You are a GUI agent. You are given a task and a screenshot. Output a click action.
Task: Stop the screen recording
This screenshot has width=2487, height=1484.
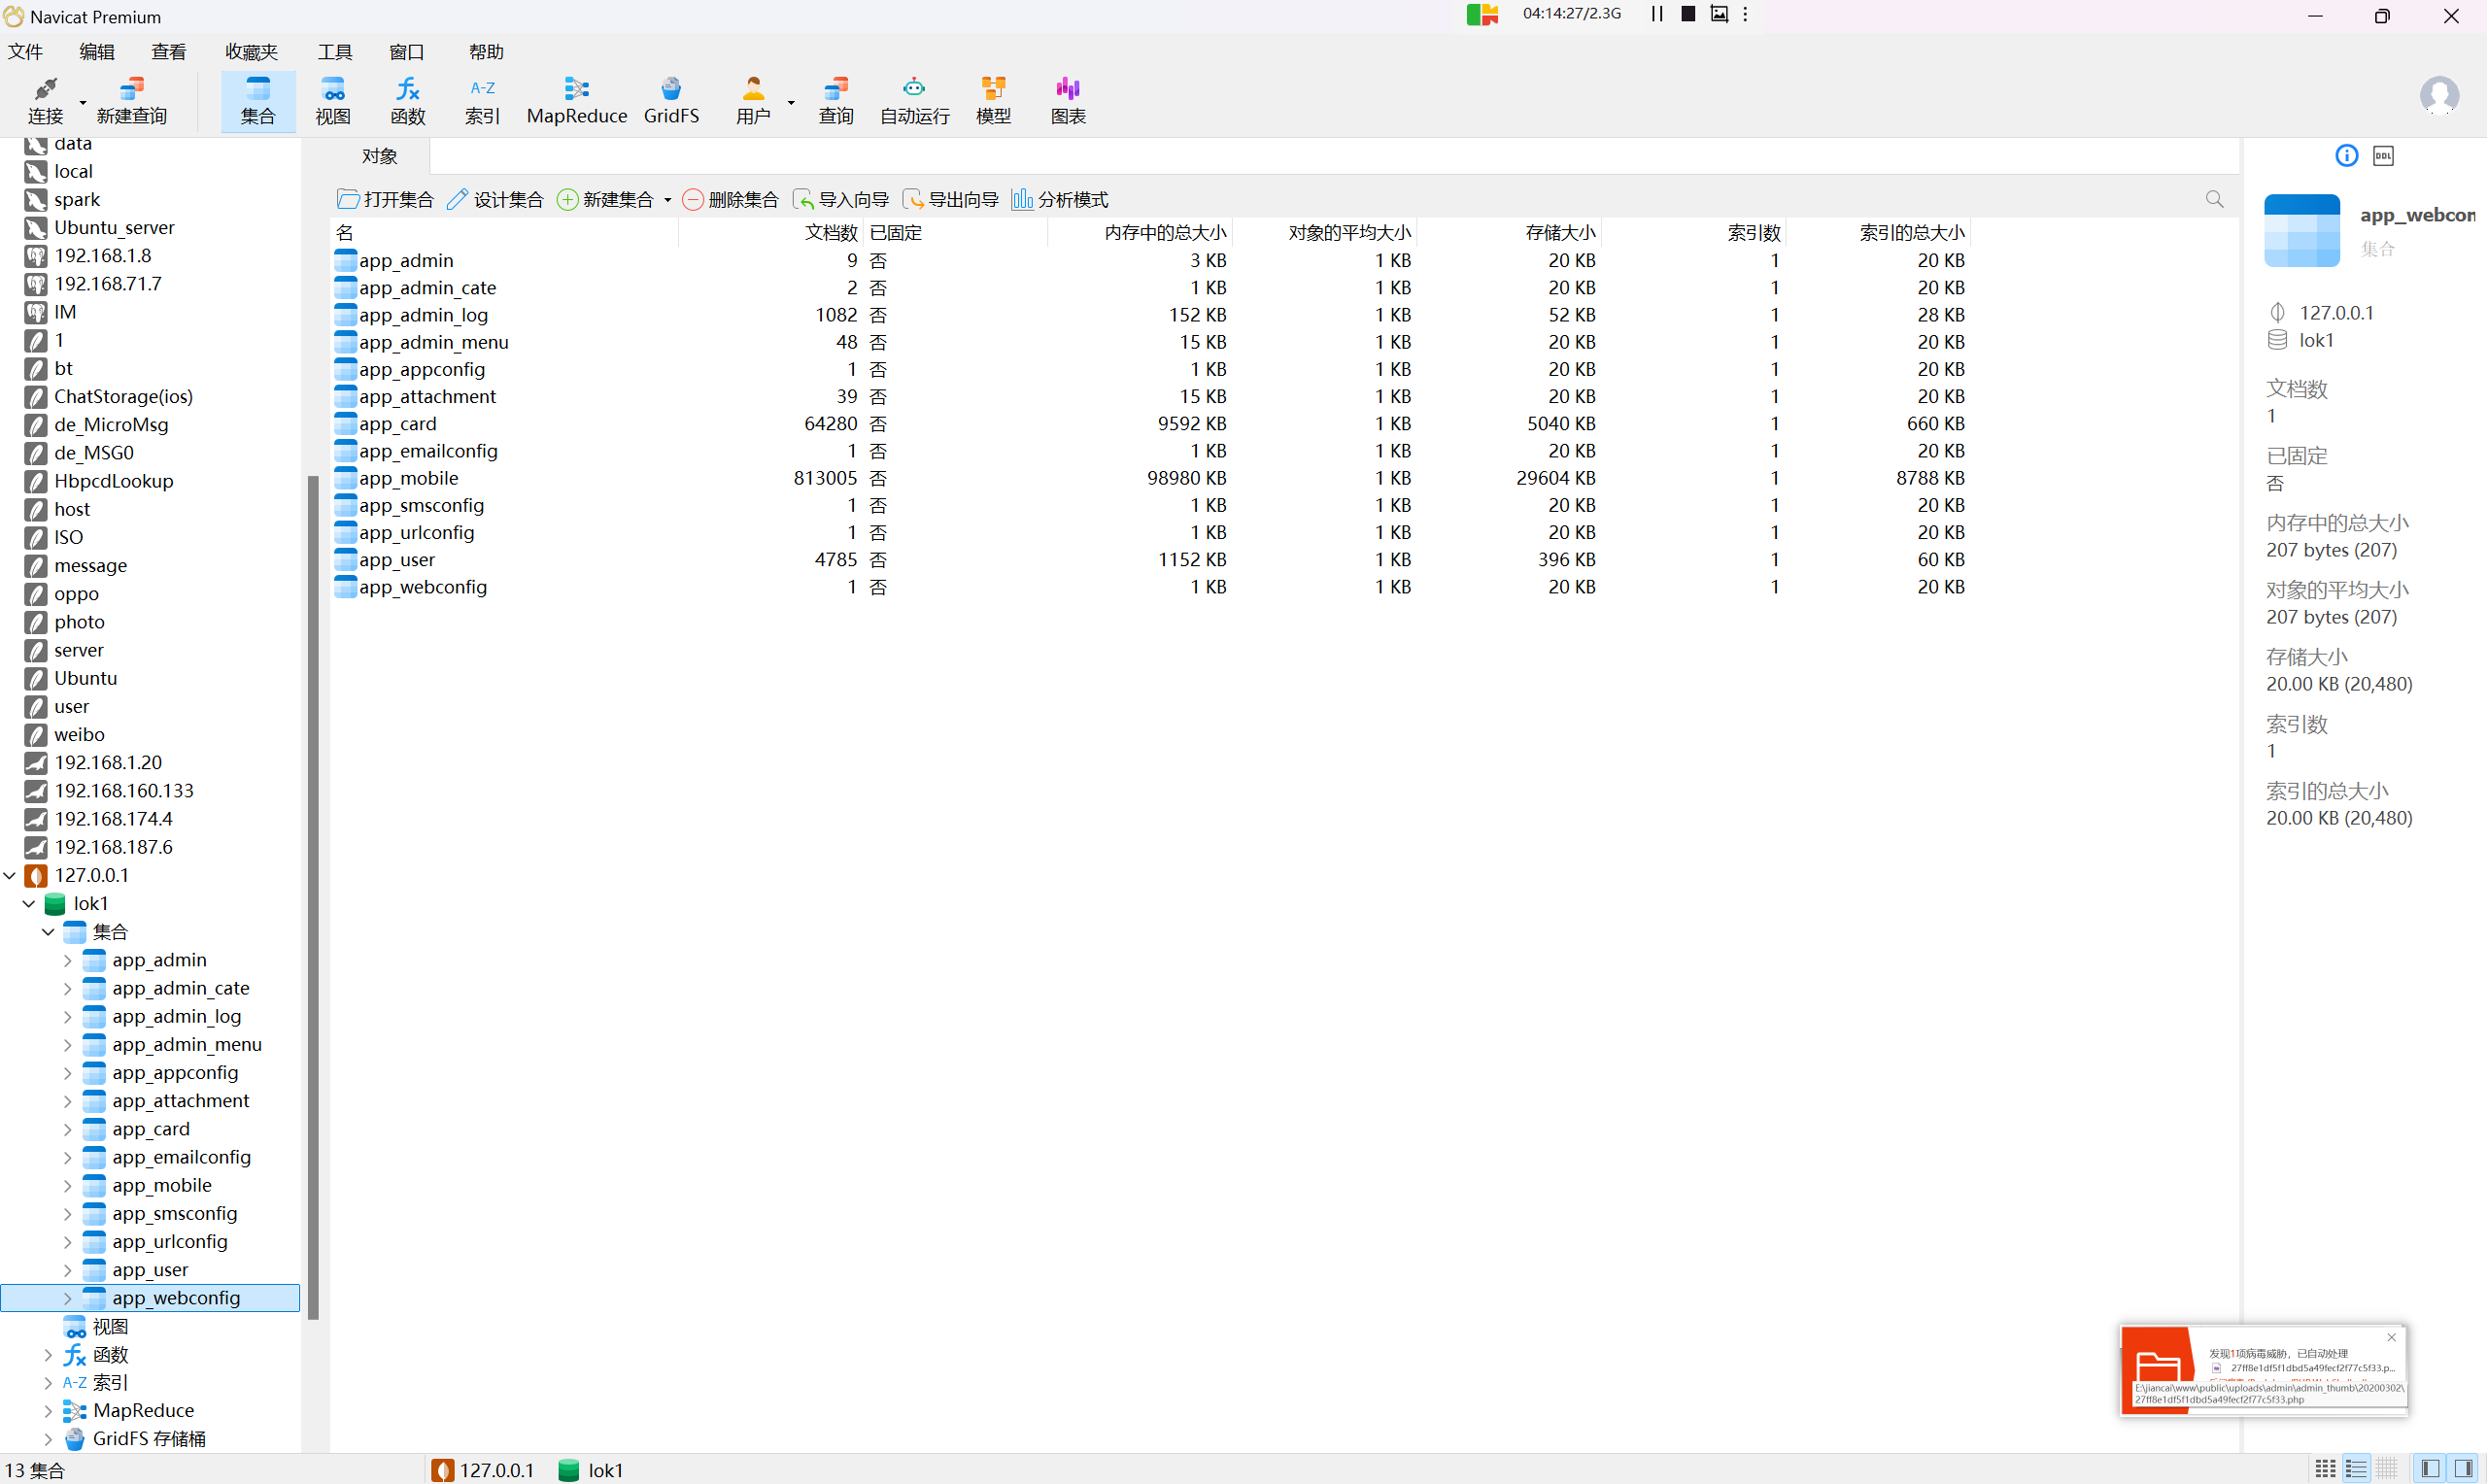click(1688, 14)
